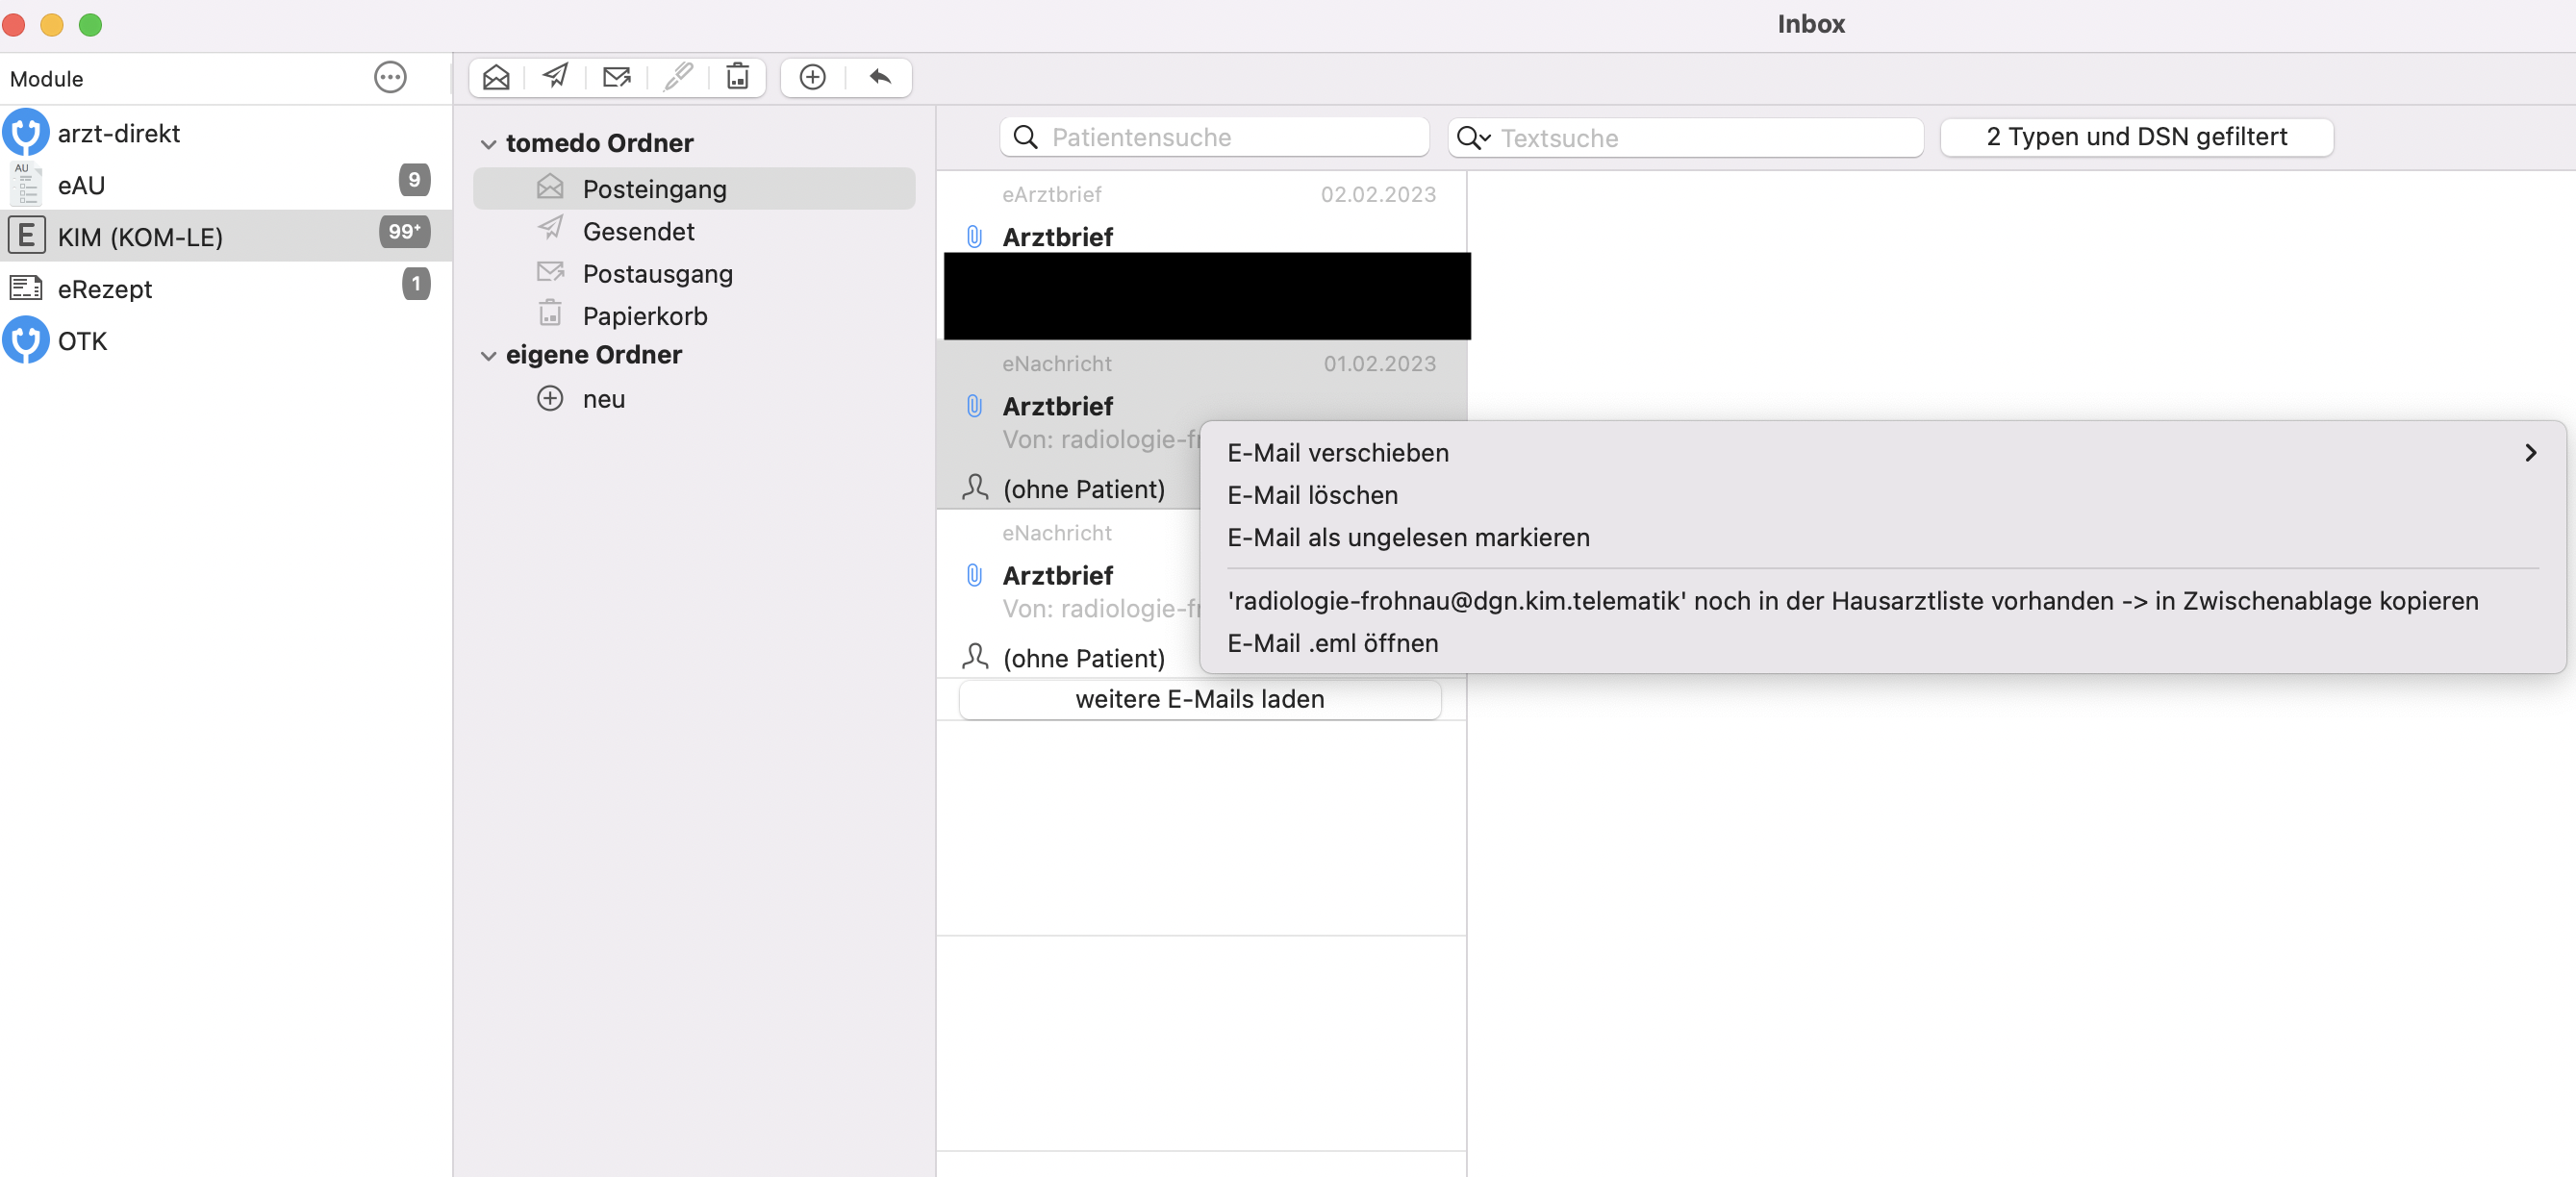
Task: Open the 2 Typen und DSN gefiltert filter
Action: (2136, 137)
